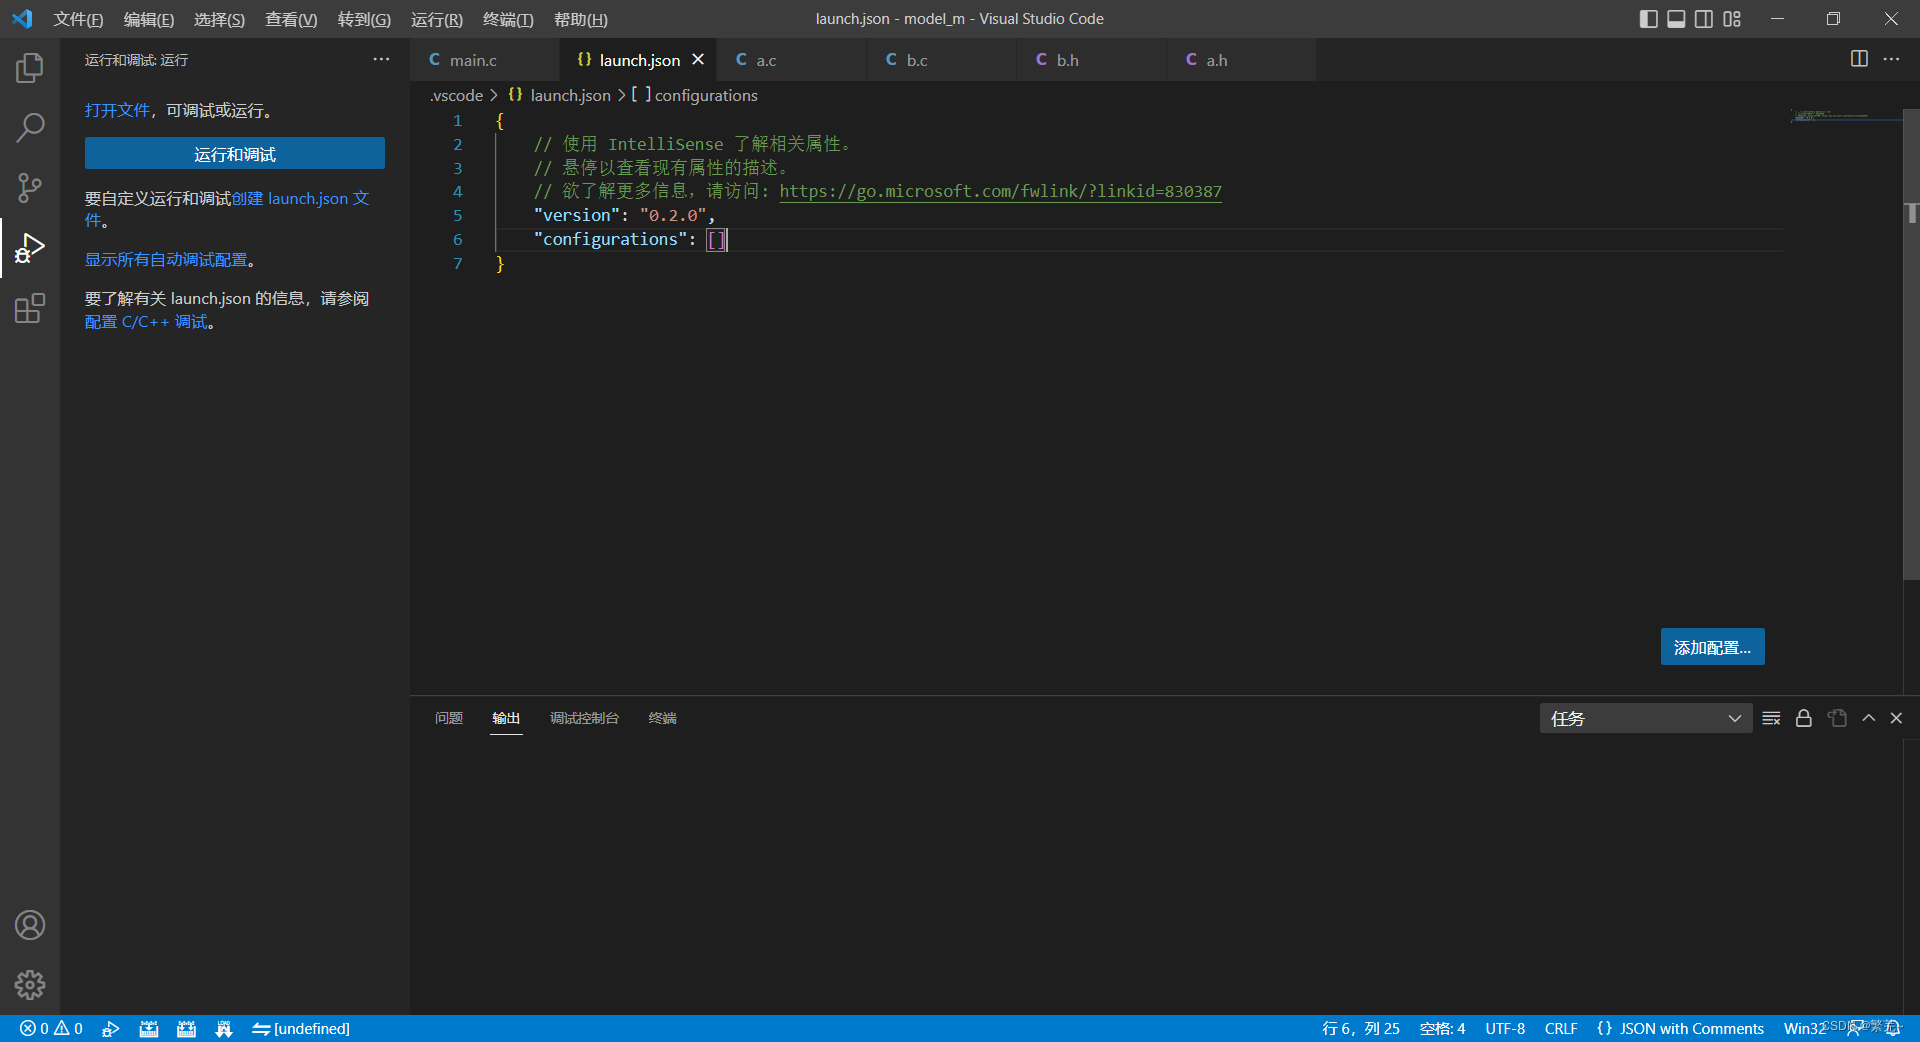The width and height of the screenshot is (1920, 1042).
Task: Open the Explorer view in the activity bar
Action: click(x=30, y=68)
